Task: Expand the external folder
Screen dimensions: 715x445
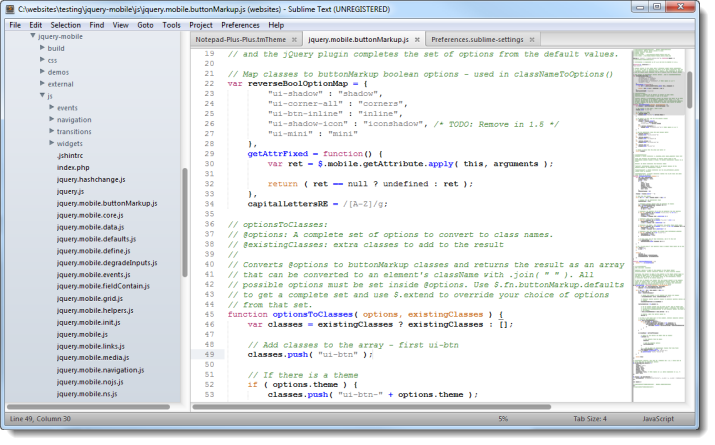Action: [x=42, y=83]
